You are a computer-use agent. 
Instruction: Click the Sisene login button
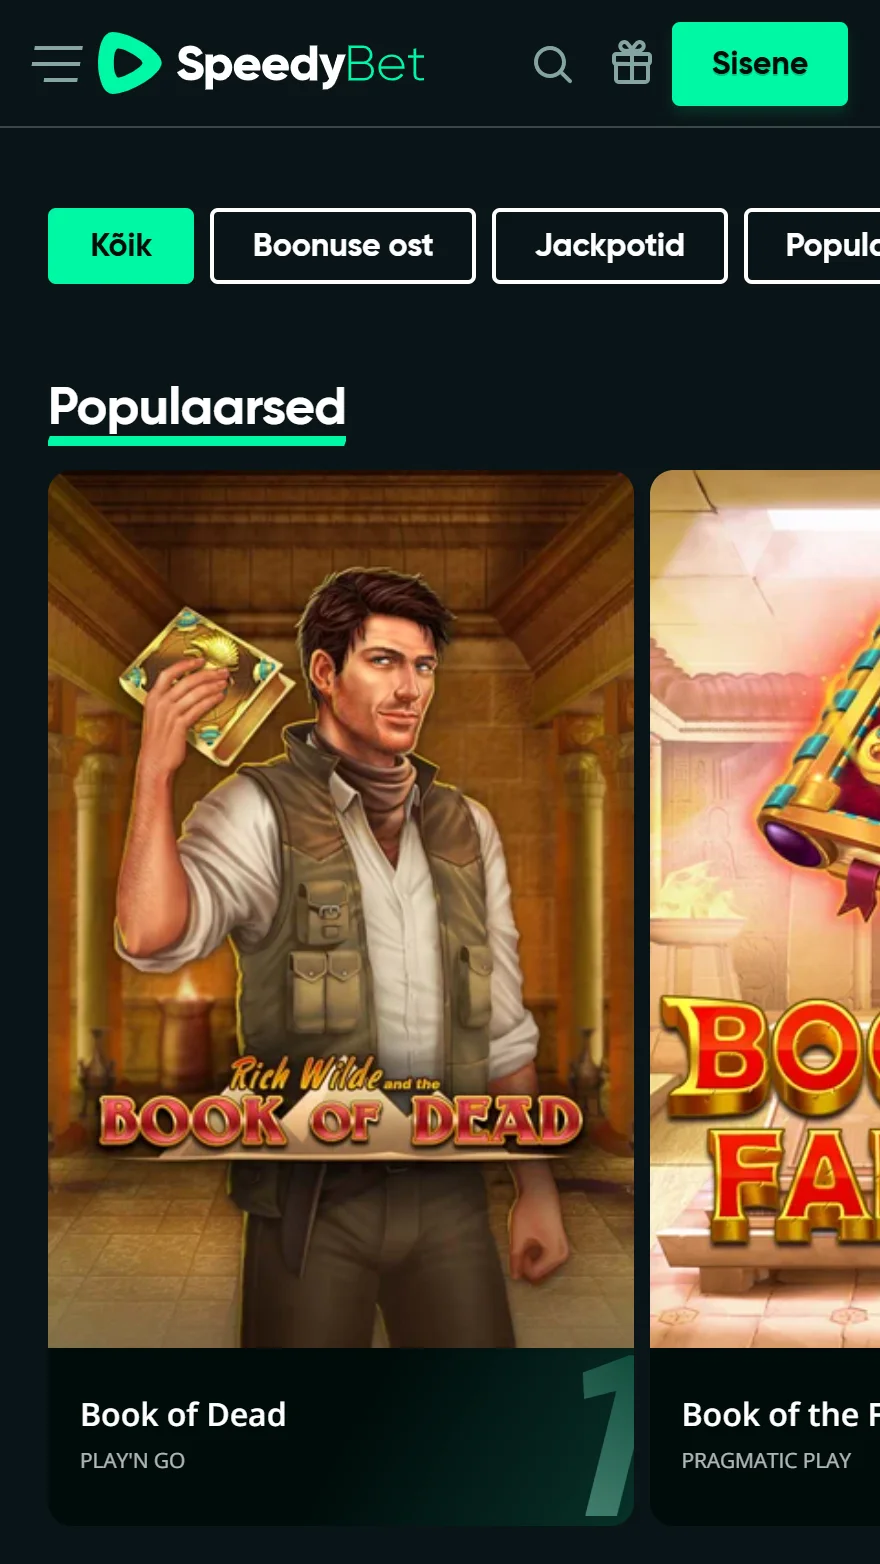760,64
